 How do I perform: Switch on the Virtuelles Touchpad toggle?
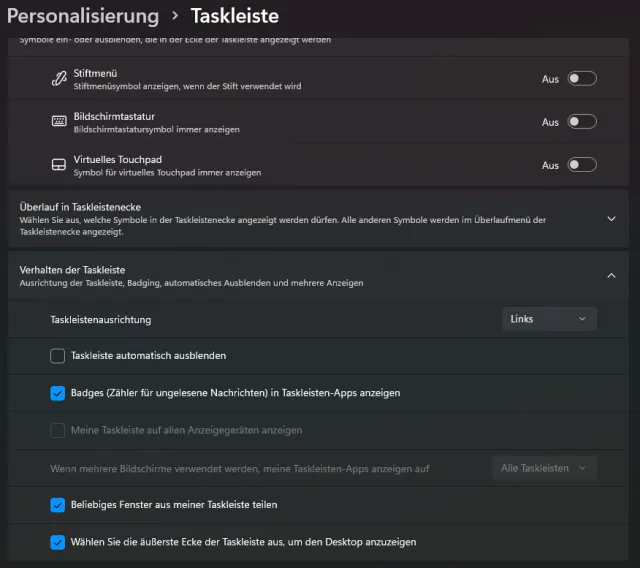[581, 165]
